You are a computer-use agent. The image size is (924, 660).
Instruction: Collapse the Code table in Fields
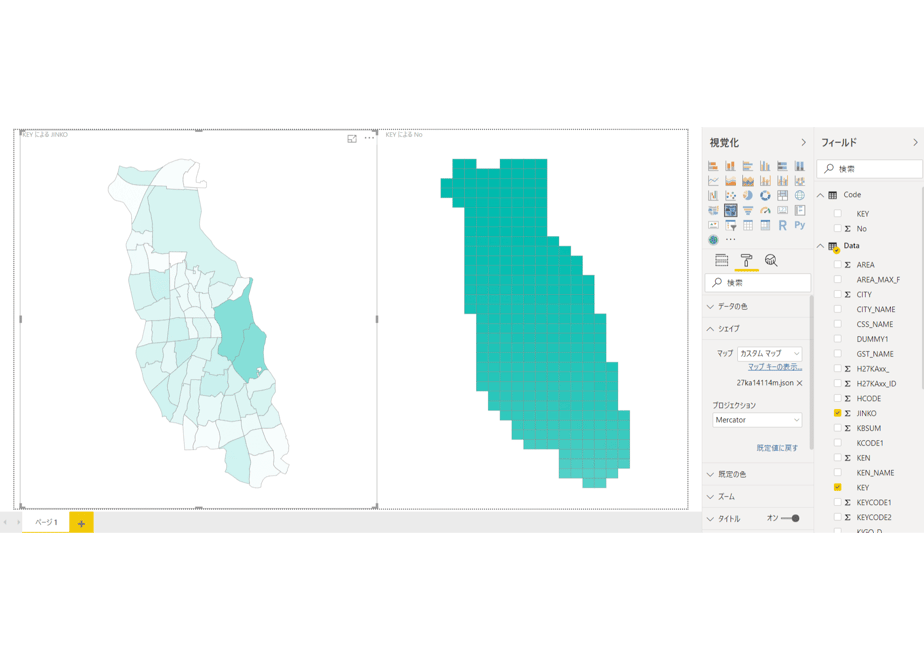point(820,195)
